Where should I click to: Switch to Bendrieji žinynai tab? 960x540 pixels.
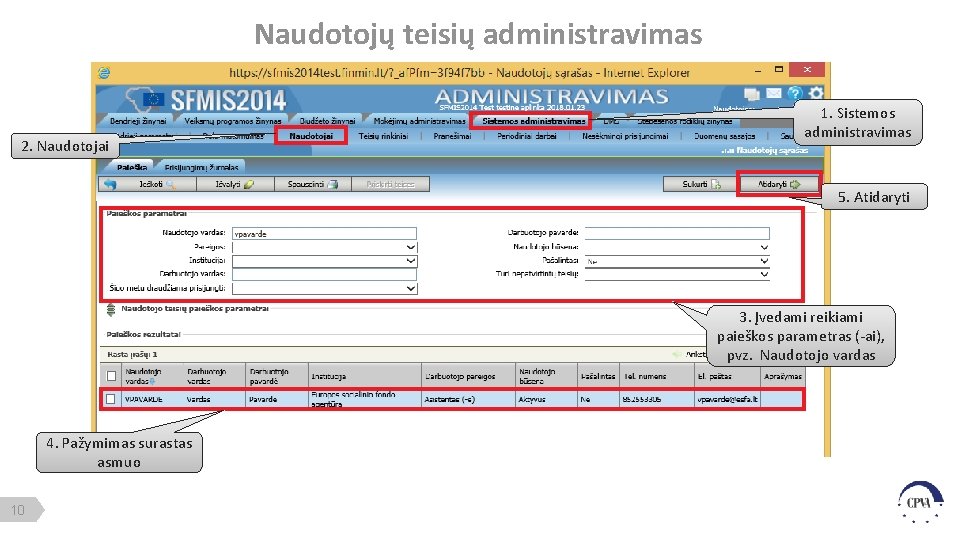(138, 121)
